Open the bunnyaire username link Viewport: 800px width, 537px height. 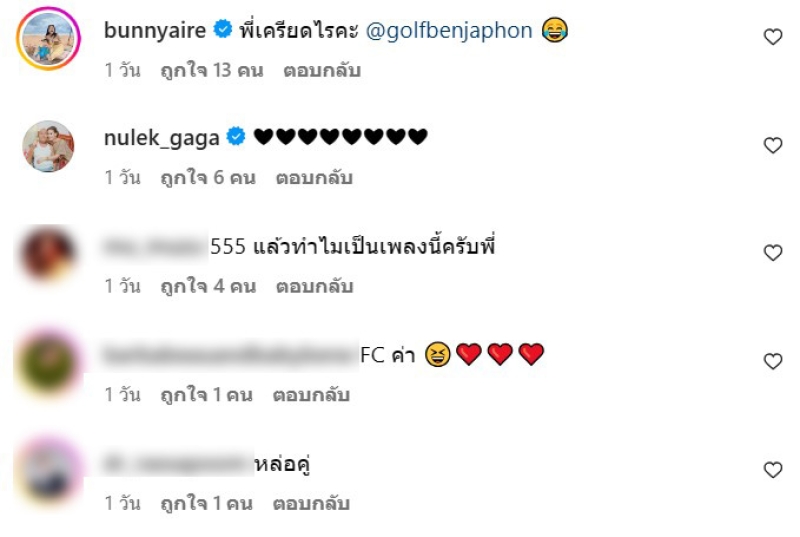[x=155, y=31]
